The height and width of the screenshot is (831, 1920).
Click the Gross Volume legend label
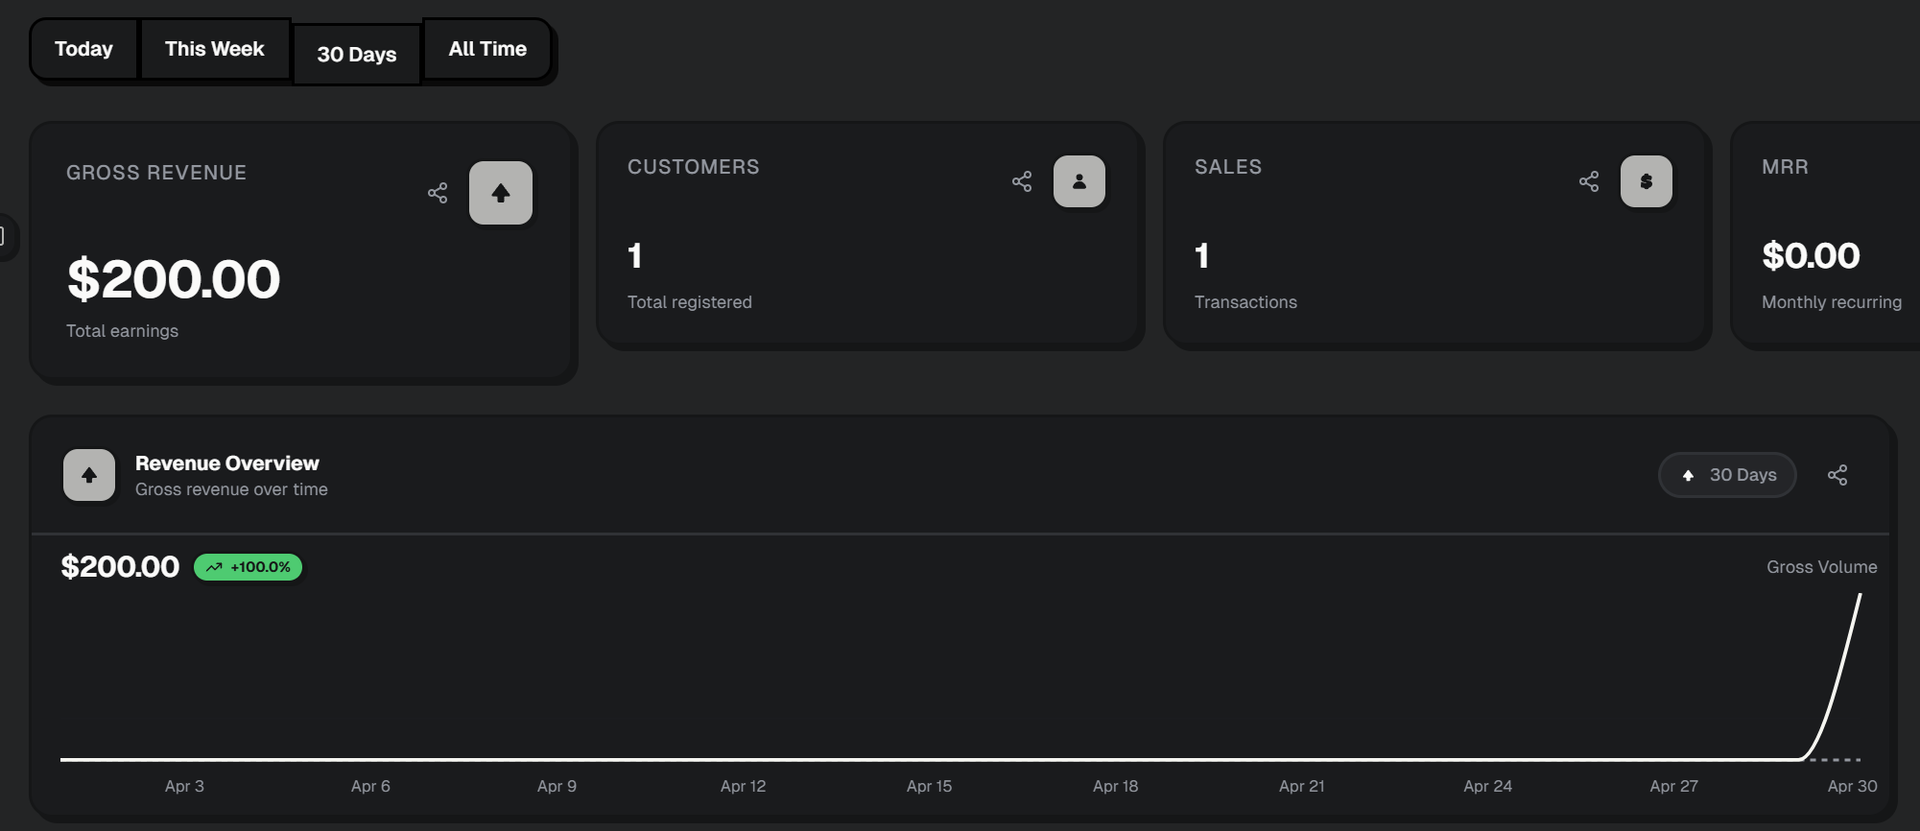coord(1821,567)
